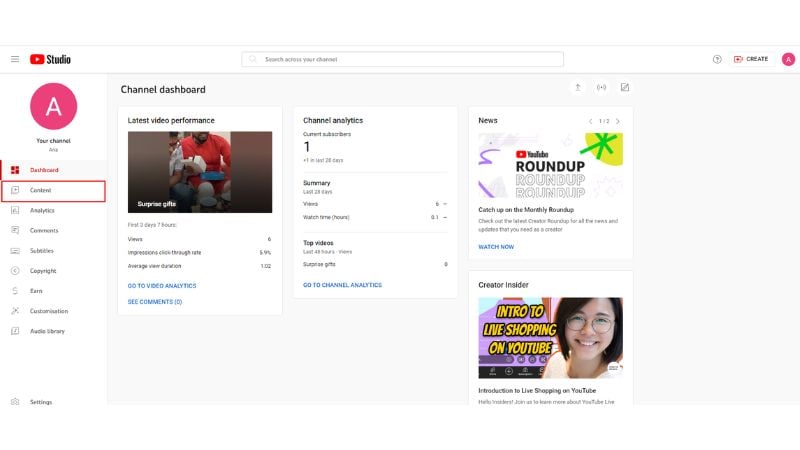
Task: Click the Audio library icon
Action: [x=15, y=331]
